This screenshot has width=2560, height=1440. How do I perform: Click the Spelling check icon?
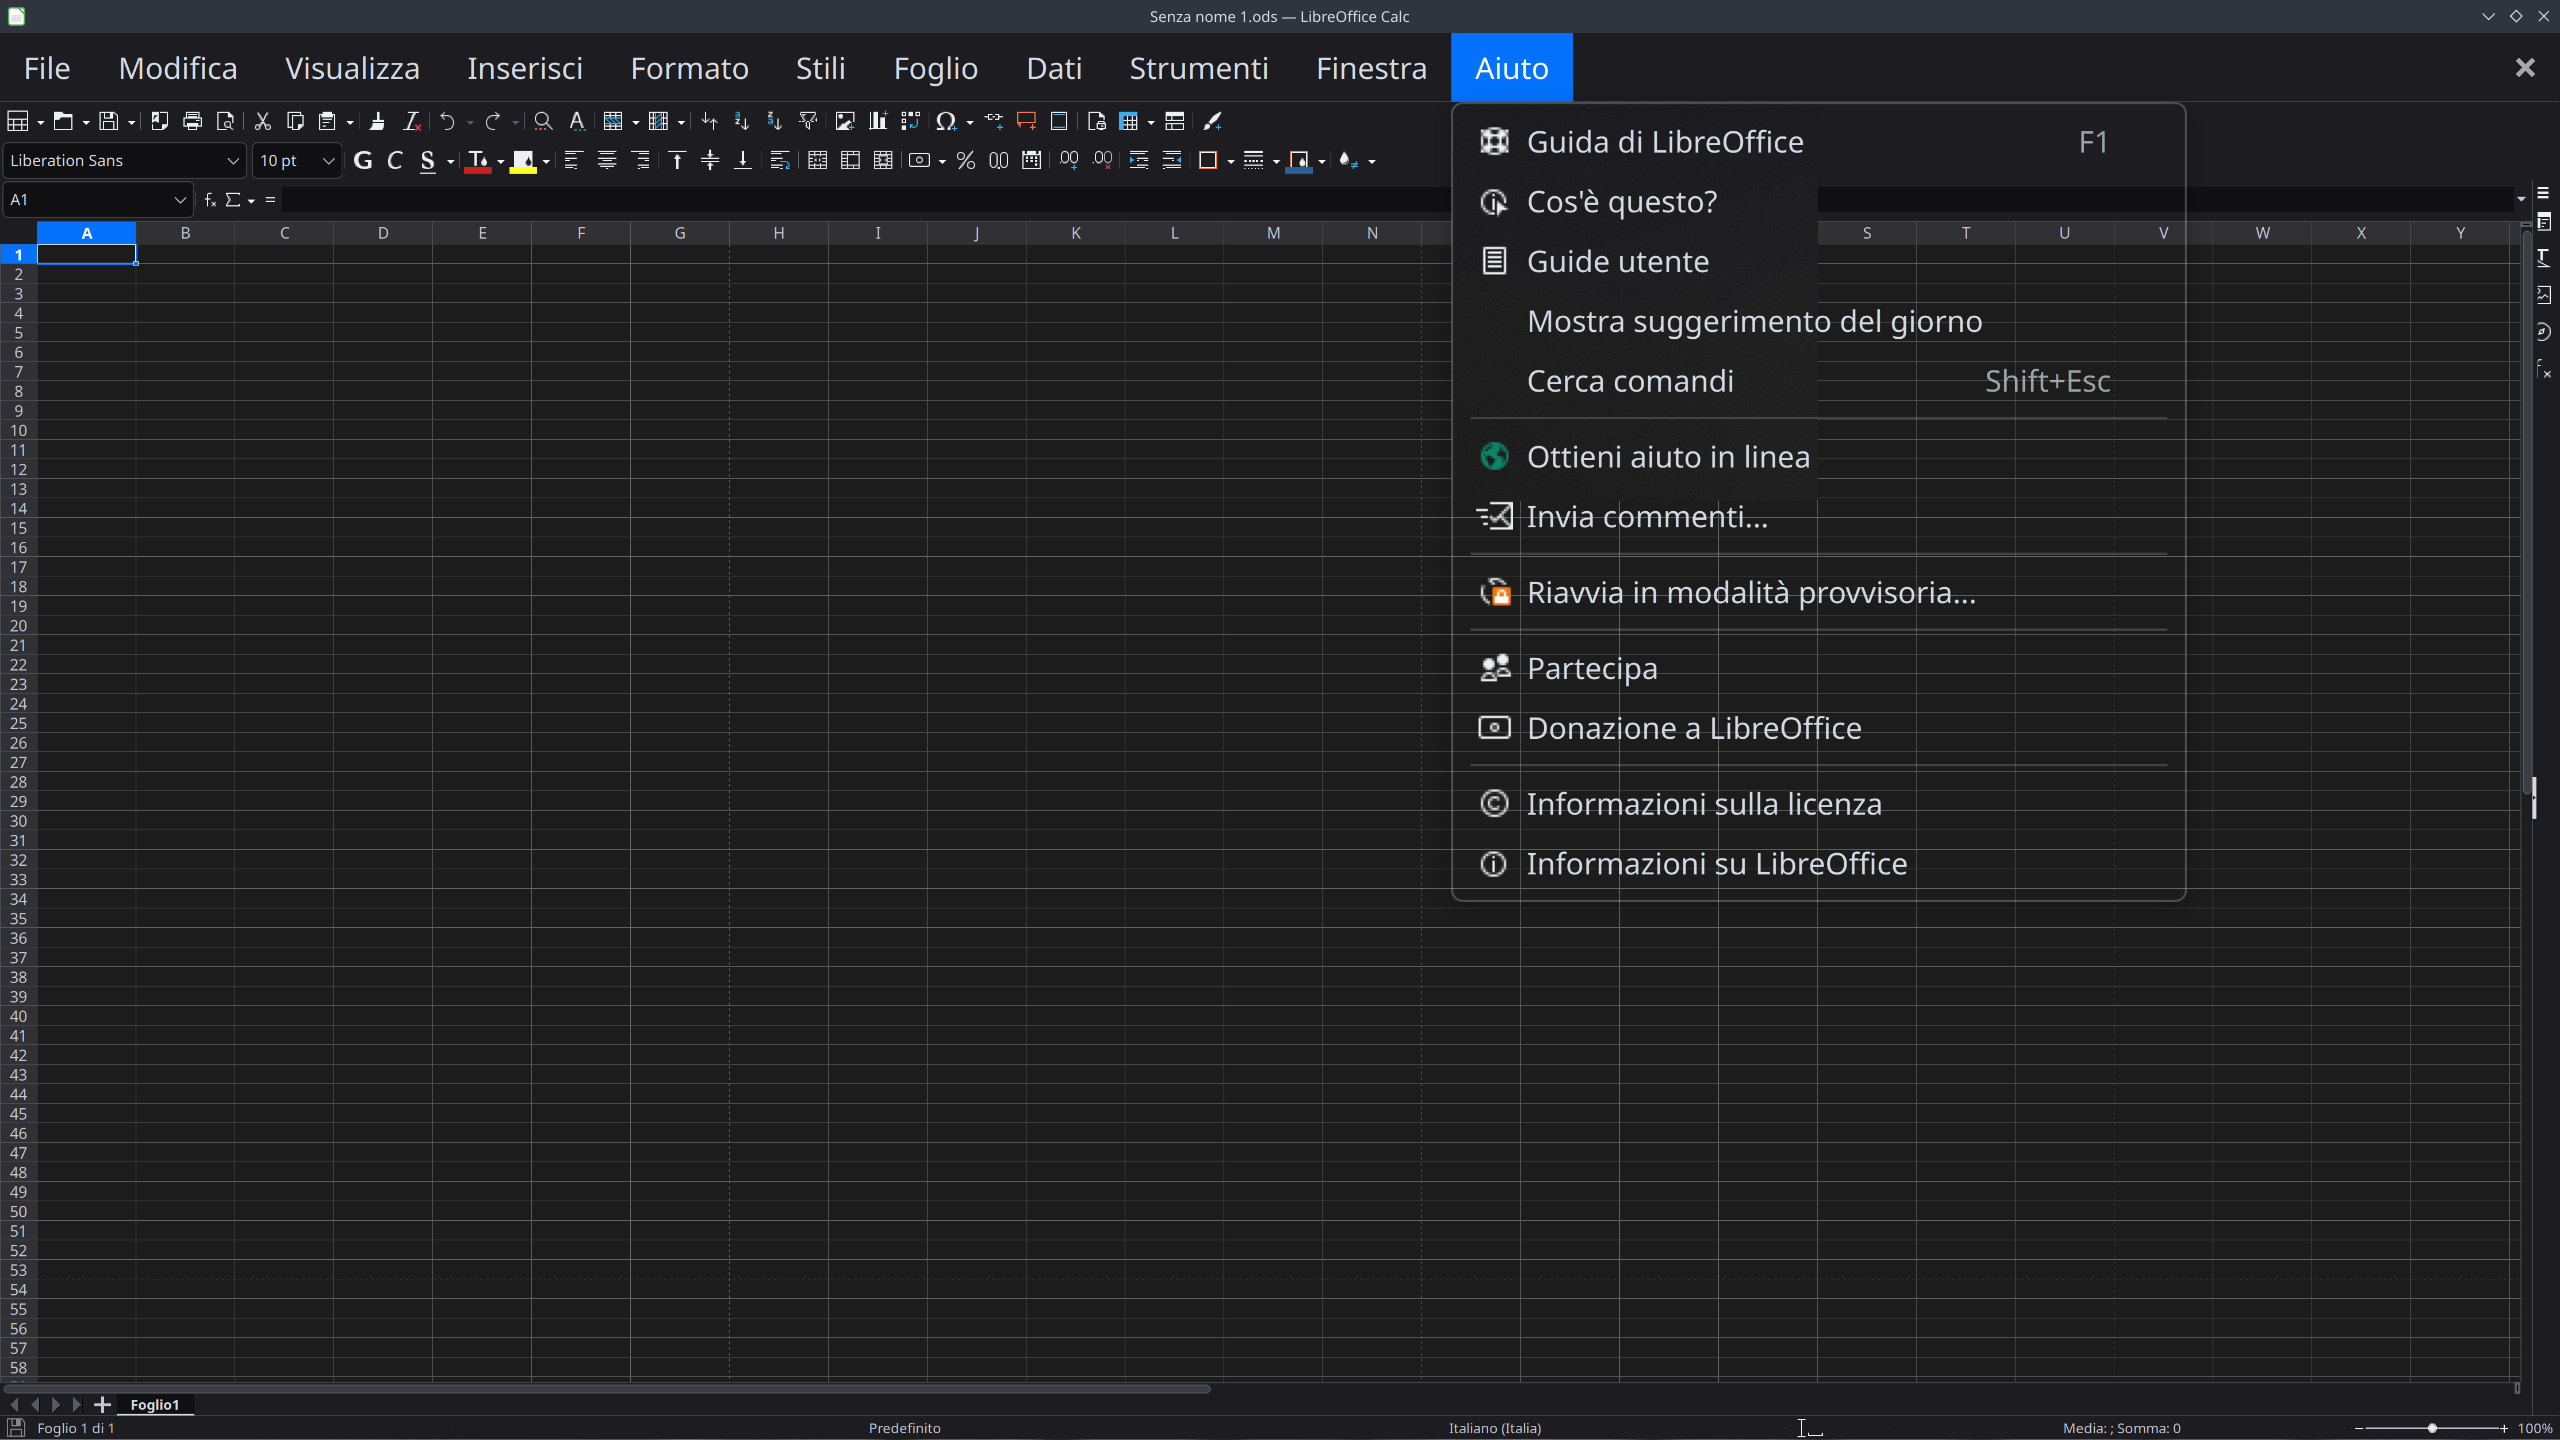pyautogui.click(x=577, y=121)
